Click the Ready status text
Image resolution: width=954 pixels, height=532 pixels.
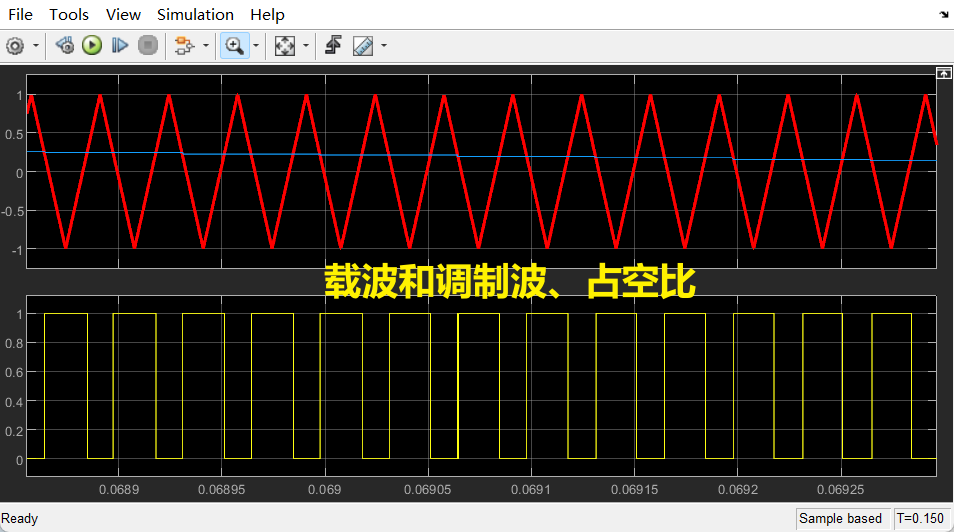pos(19,519)
